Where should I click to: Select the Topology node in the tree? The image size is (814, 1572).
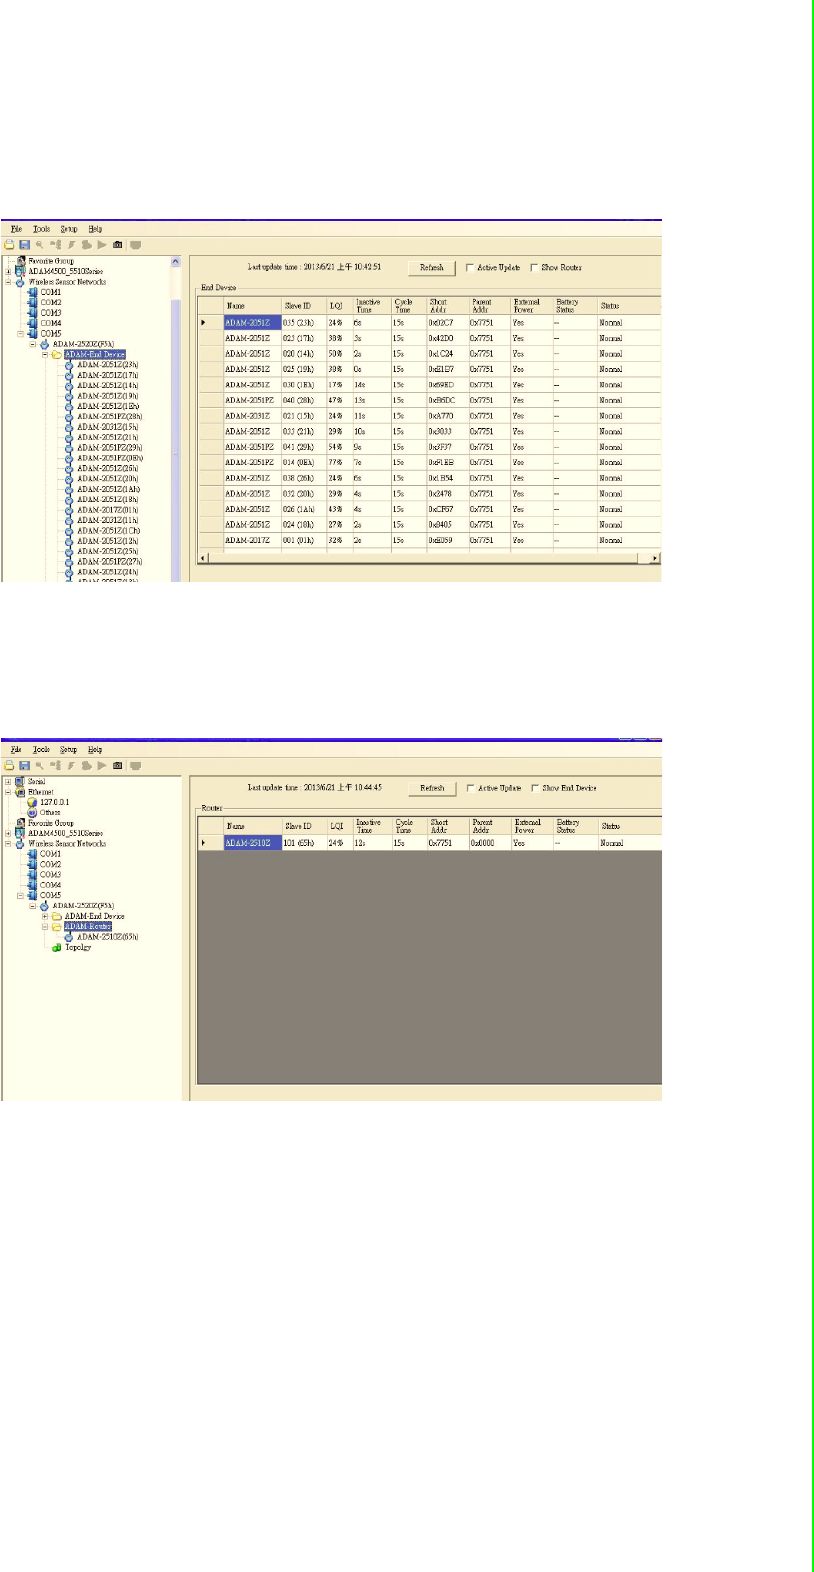[78, 948]
